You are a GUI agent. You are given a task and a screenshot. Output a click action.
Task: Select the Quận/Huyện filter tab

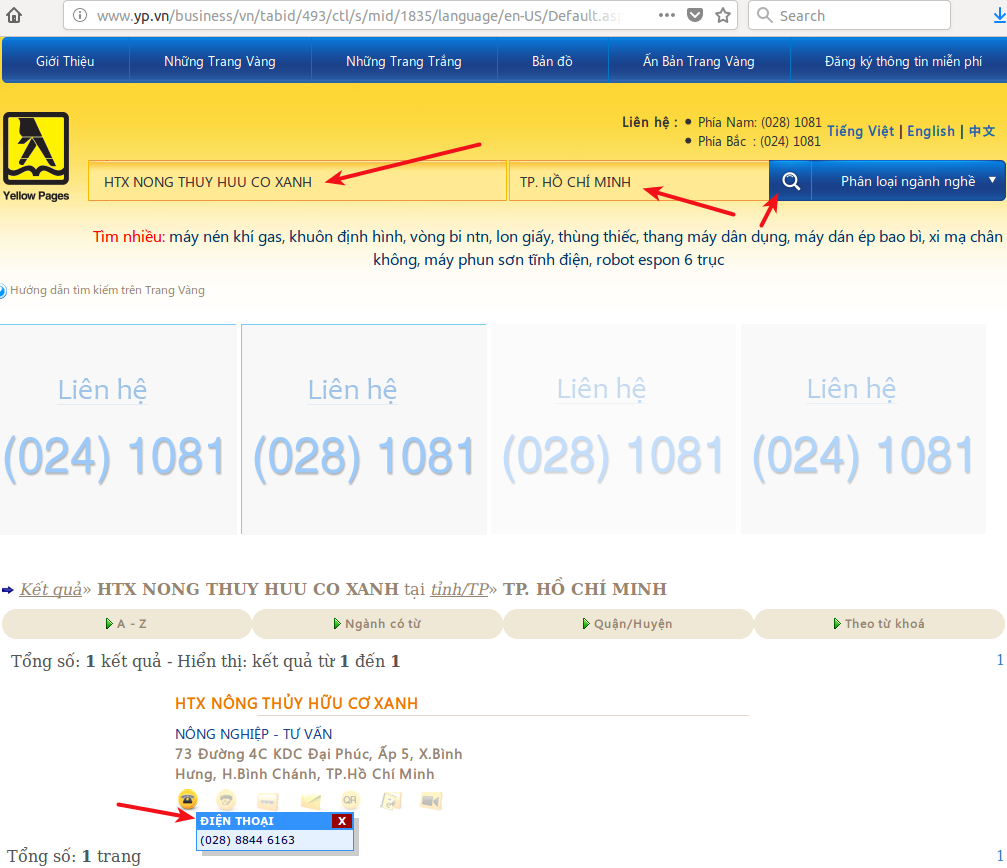point(628,623)
